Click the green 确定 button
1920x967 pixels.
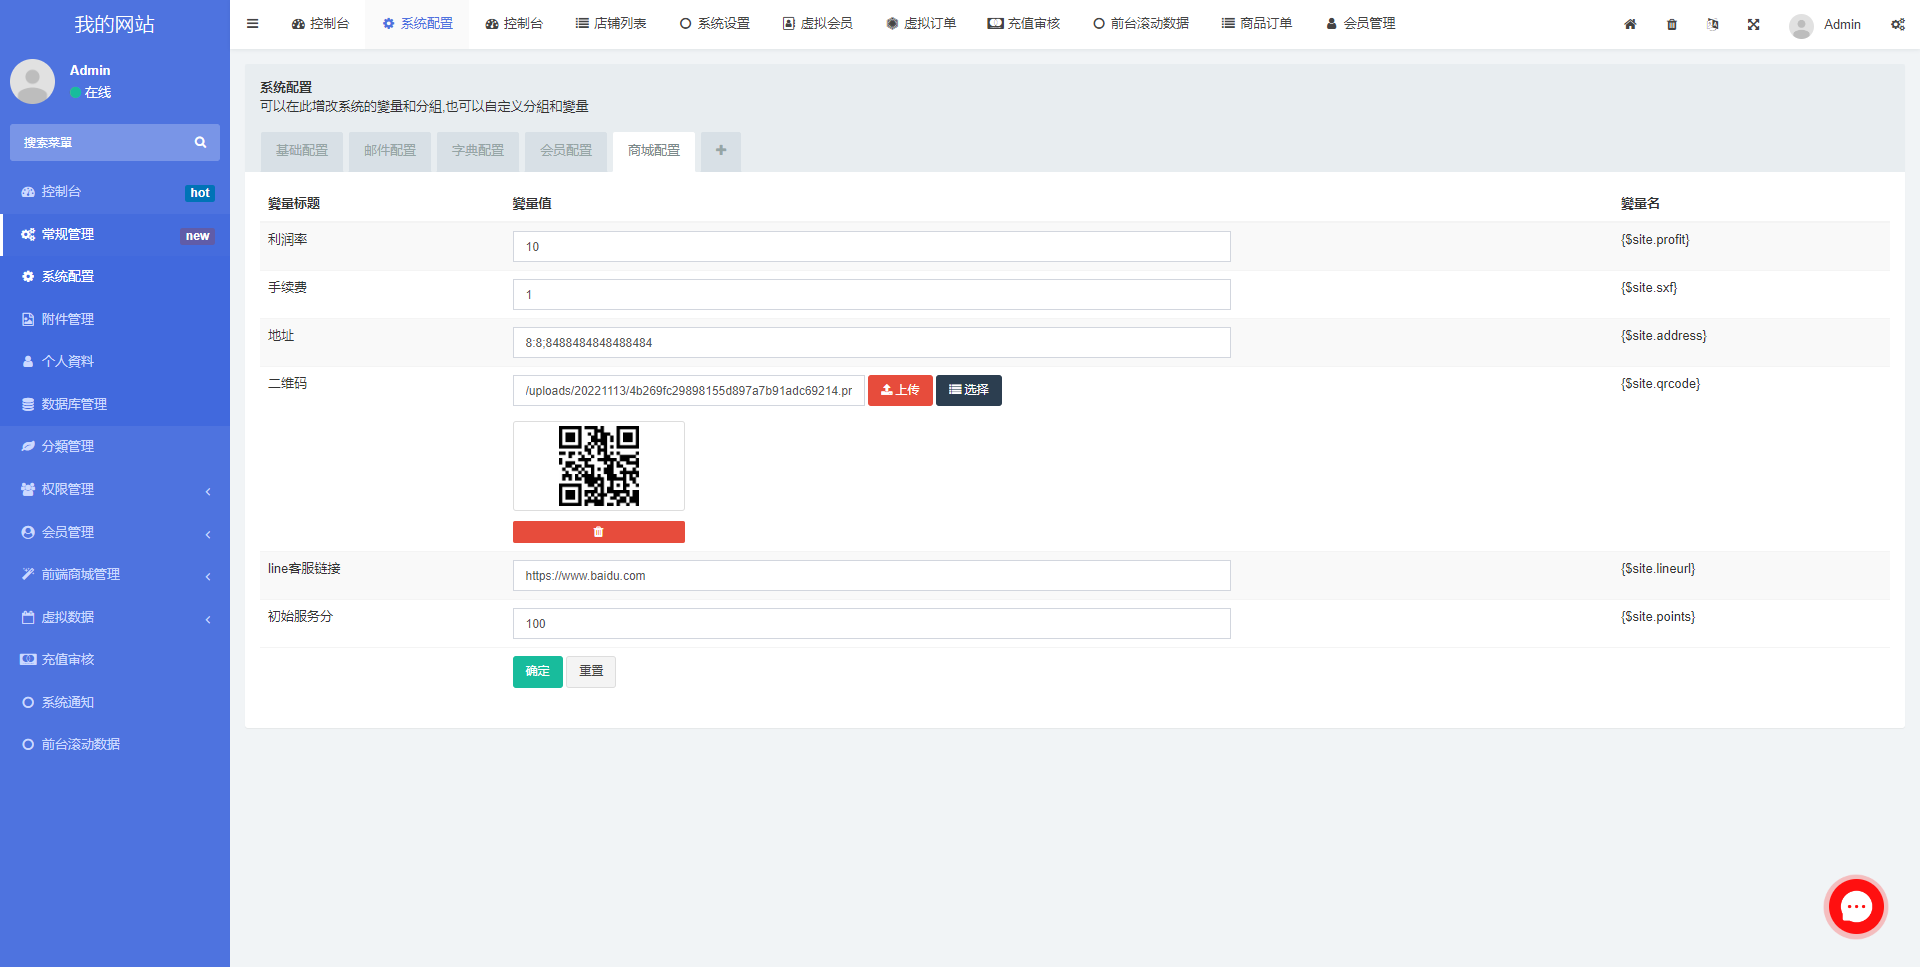tap(537, 671)
